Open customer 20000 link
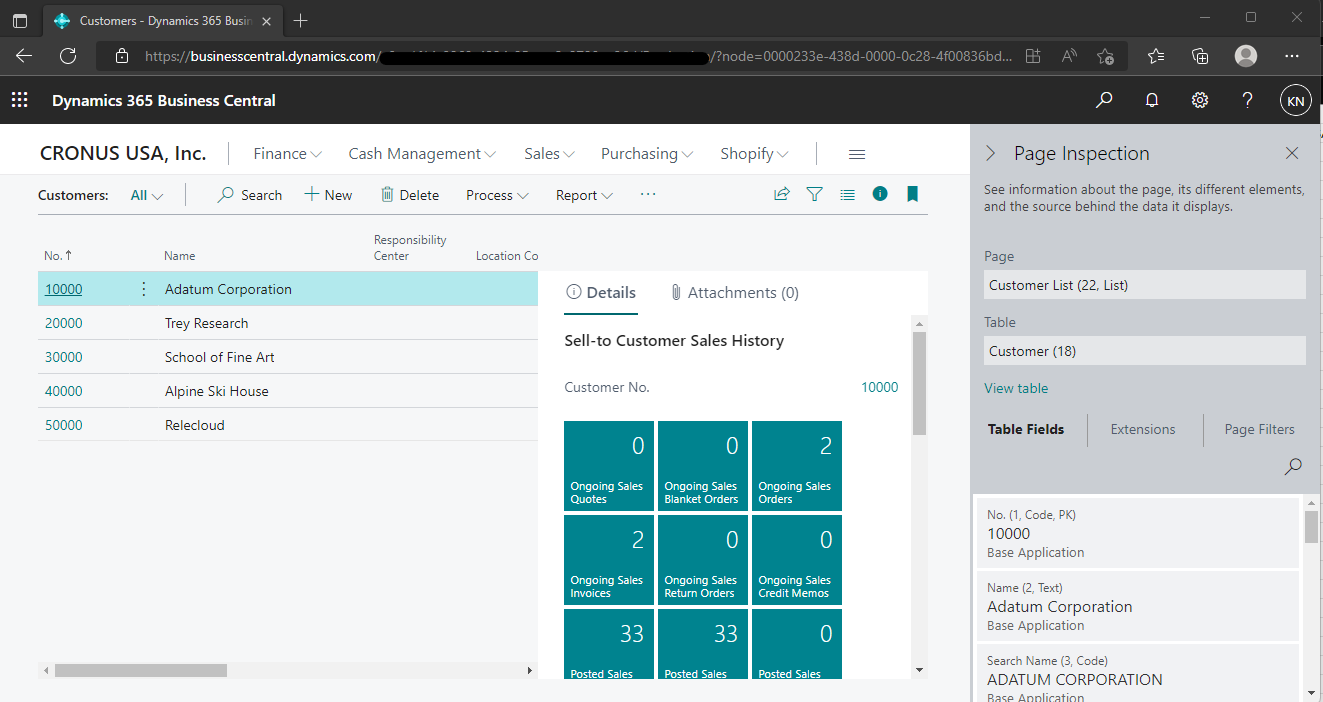This screenshot has height=702, width=1323. click(64, 323)
